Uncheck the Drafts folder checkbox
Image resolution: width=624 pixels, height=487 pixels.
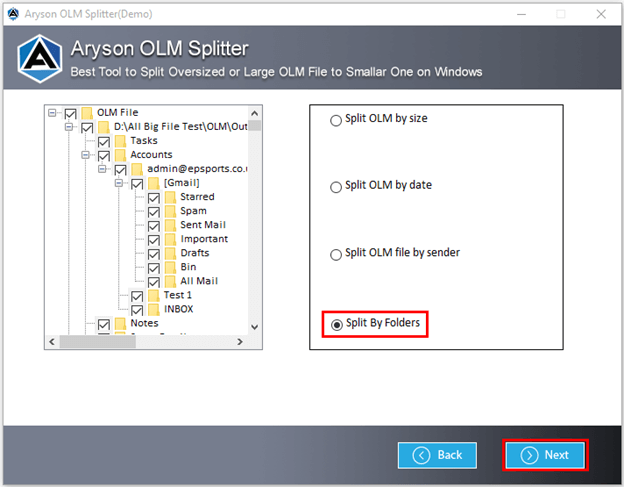point(154,254)
